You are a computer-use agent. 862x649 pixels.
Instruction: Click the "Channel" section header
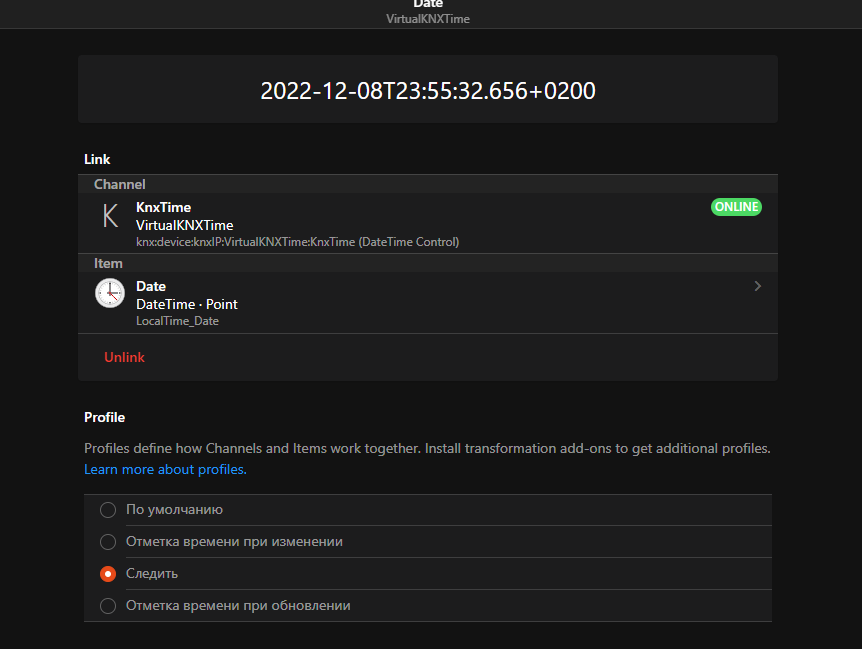coord(119,184)
